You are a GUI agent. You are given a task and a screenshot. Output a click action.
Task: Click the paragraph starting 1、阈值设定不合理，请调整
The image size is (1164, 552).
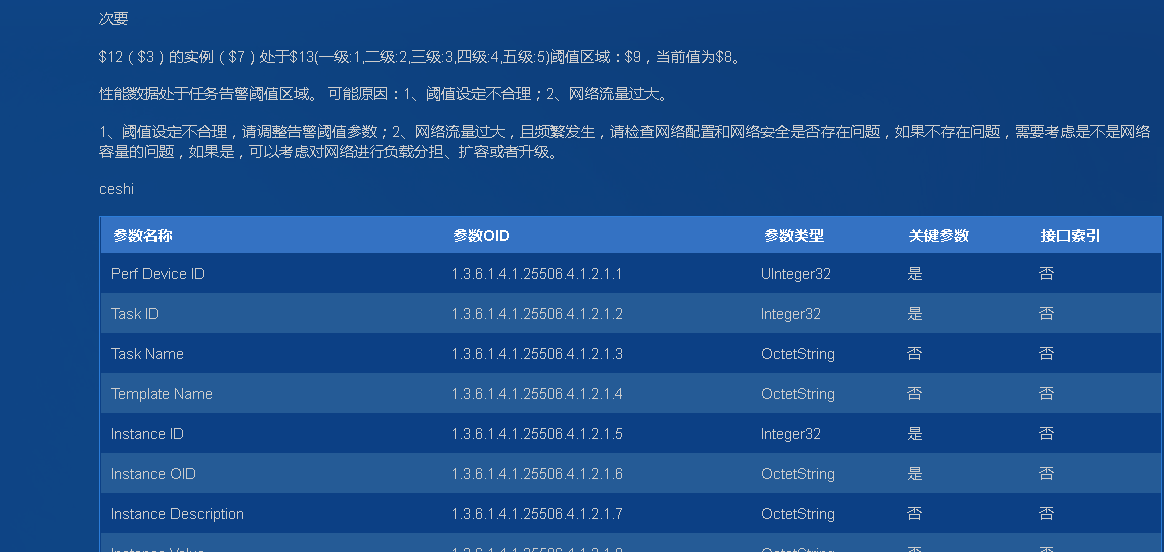pyautogui.click(x=625, y=142)
